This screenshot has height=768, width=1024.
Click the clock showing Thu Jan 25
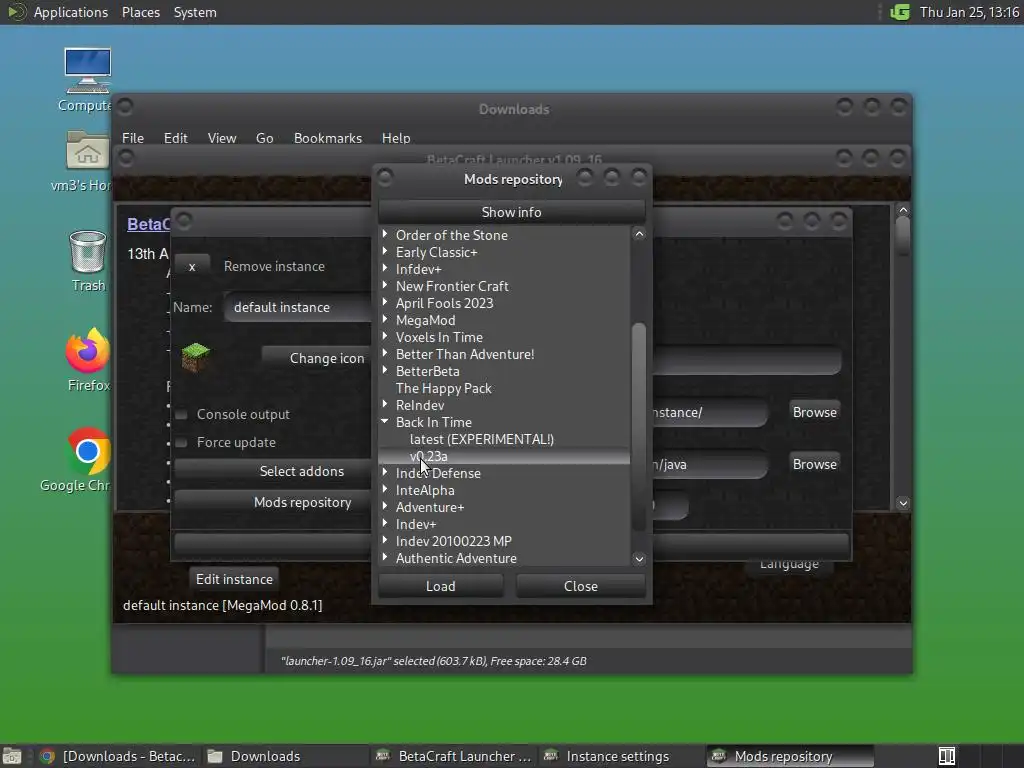(969, 12)
